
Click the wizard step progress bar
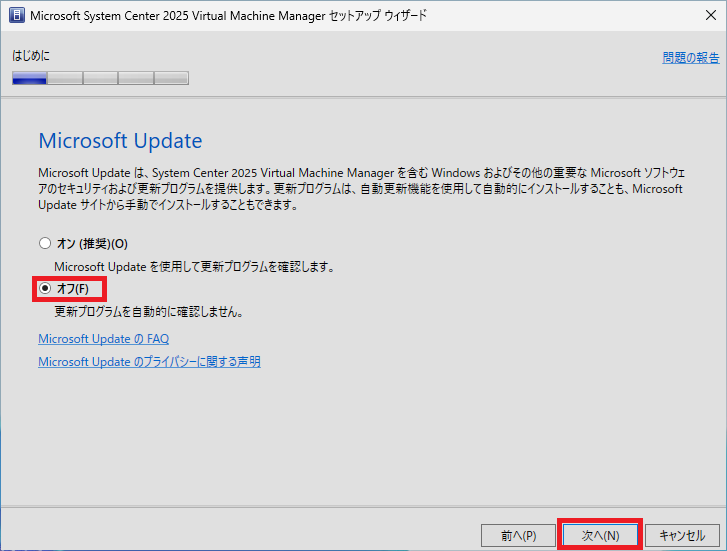[x=100, y=78]
